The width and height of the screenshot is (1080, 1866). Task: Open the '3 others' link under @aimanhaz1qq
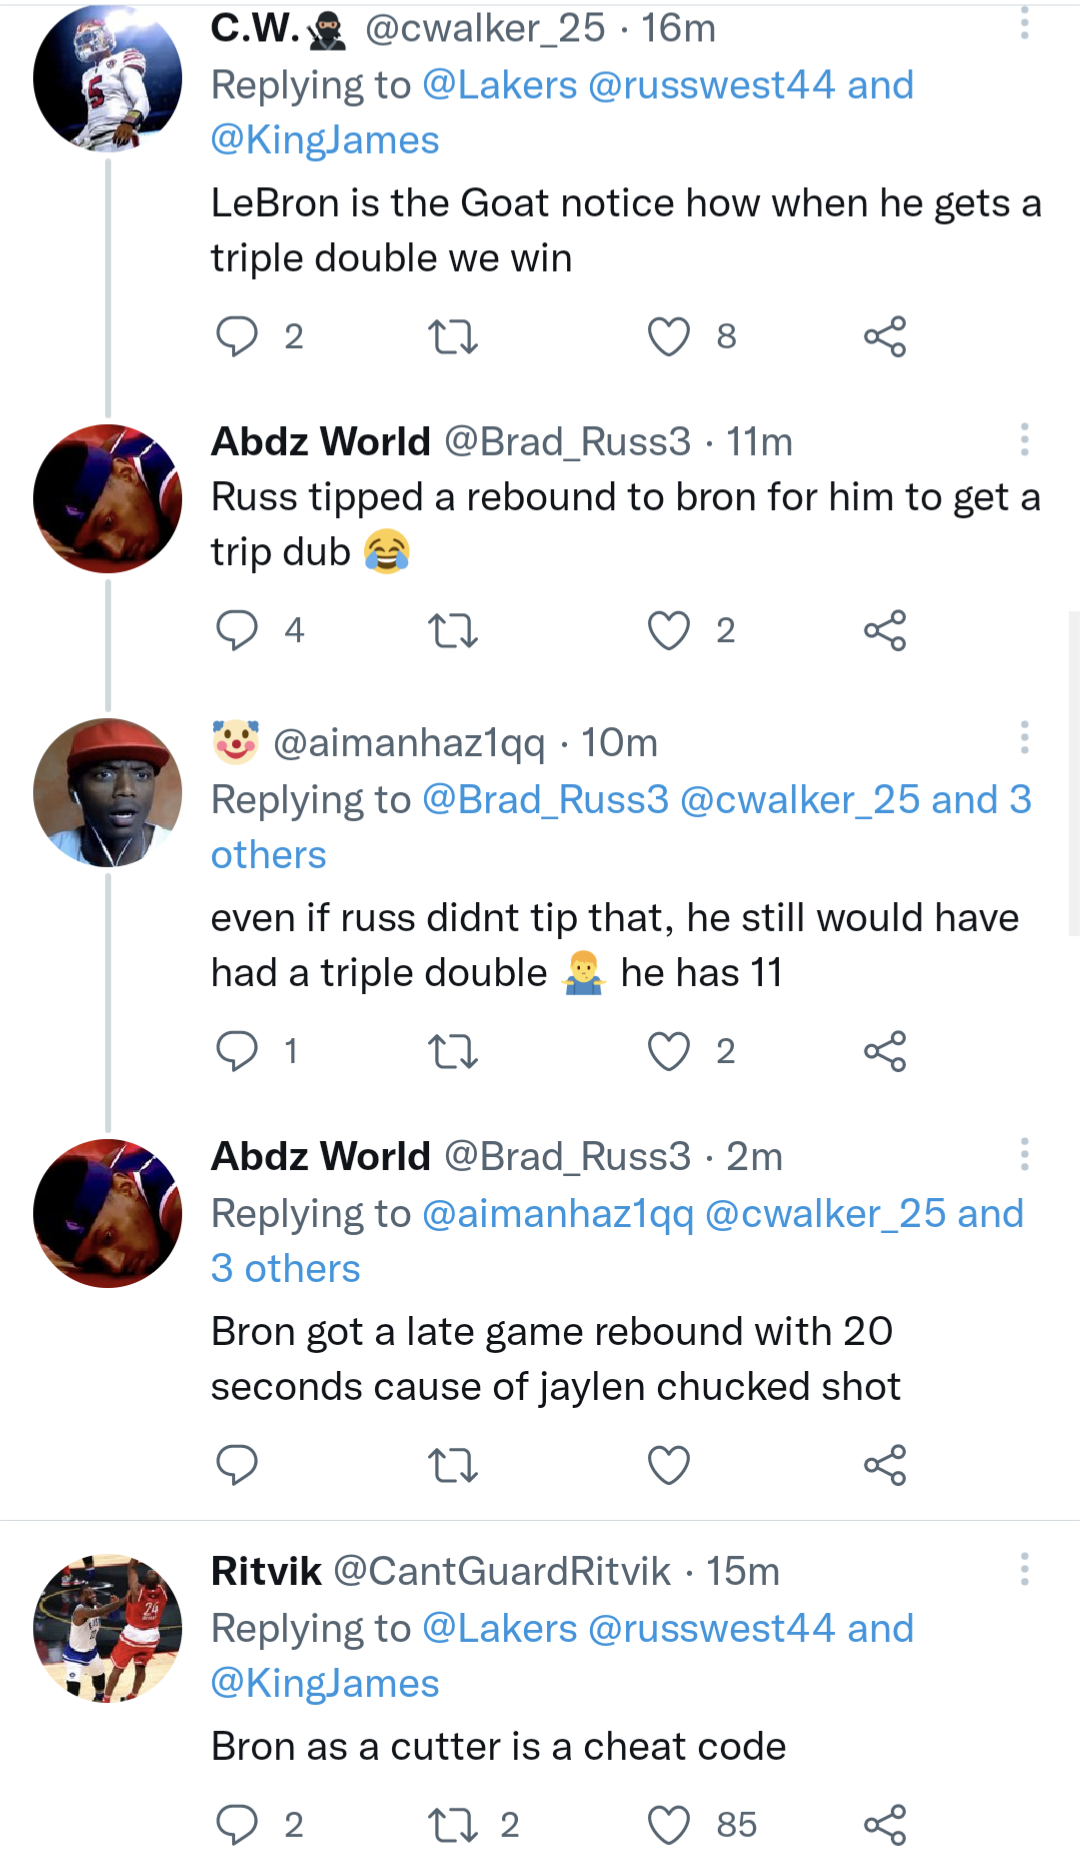268,855
